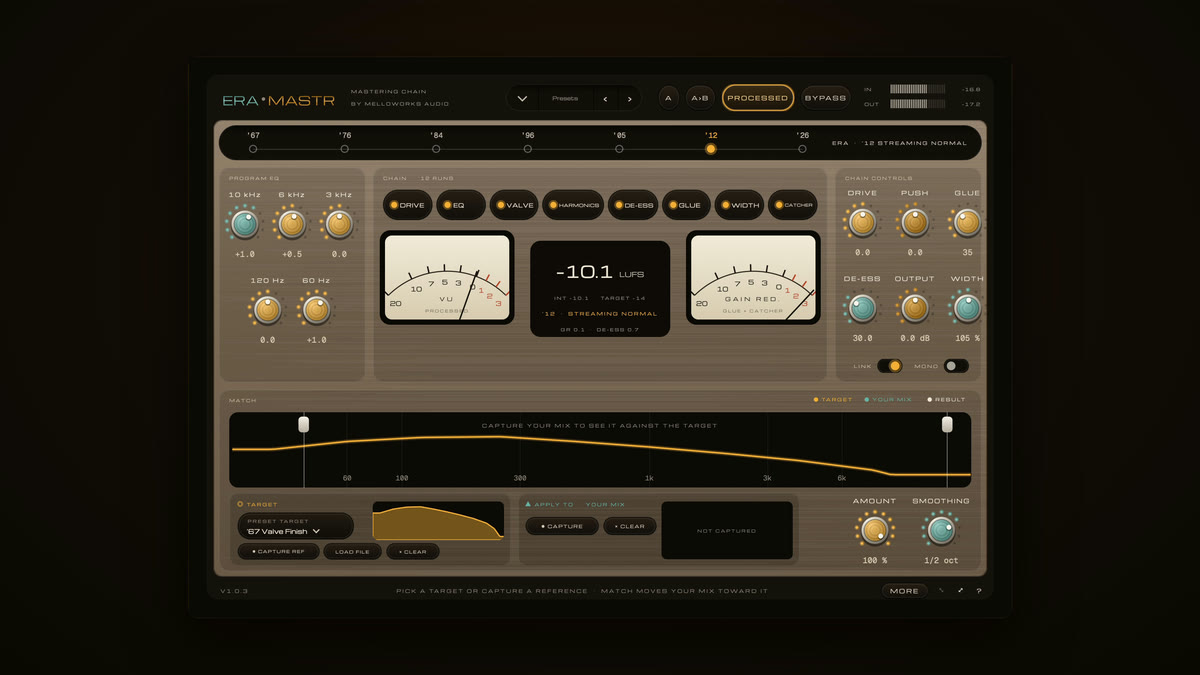Clear the captured mix
The width and height of the screenshot is (1200, 675).
(630, 526)
